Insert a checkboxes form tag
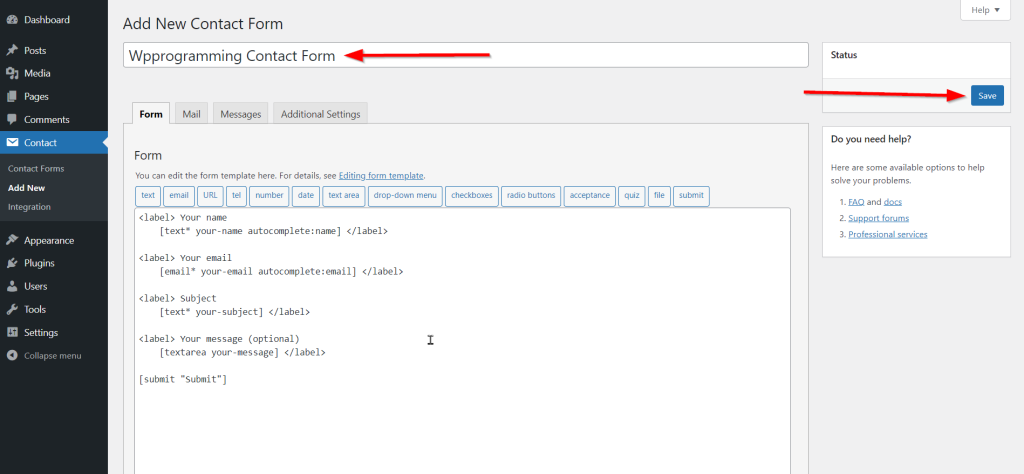 (472, 196)
